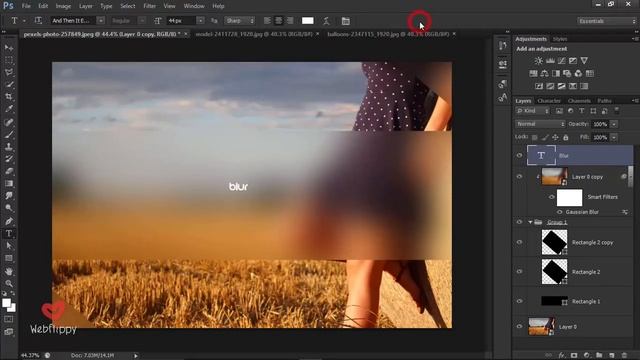Open the blend mode Normal dropdown

pos(540,124)
